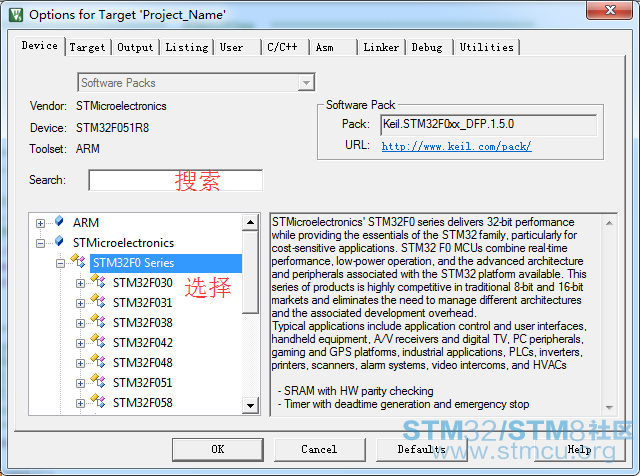
Task: Select the STMicroelectronics tree item
Action: click(x=123, y=243)
